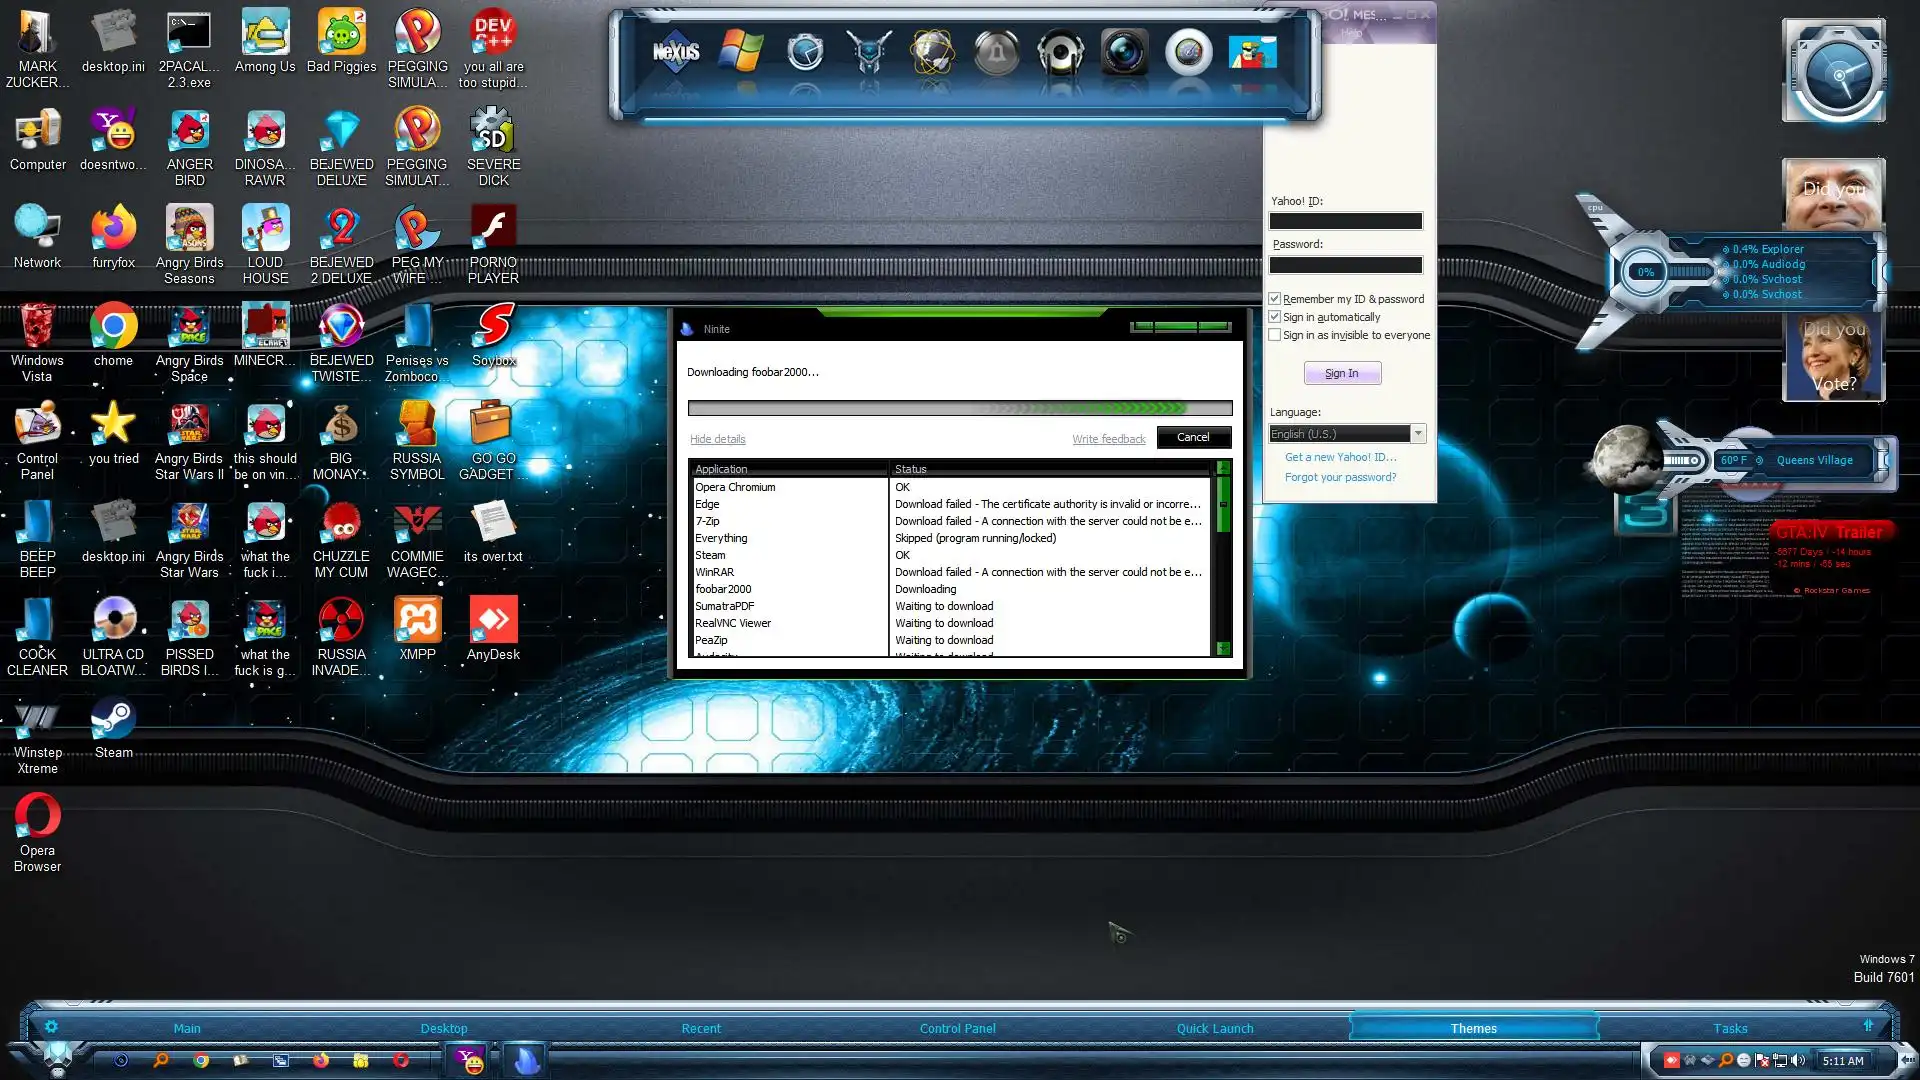
Task: Collapse Ninite details with Hide details
Action: coord(717,439)
